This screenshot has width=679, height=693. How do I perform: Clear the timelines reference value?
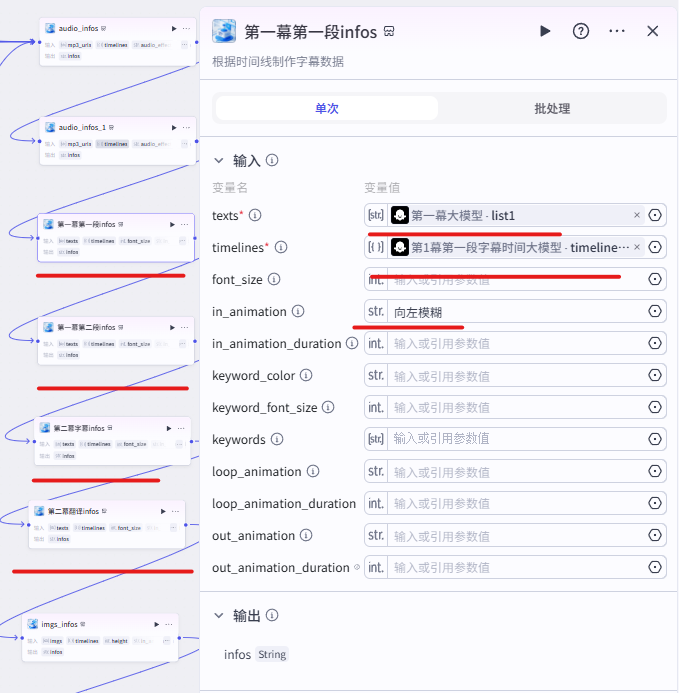click(x=637, y=247)
